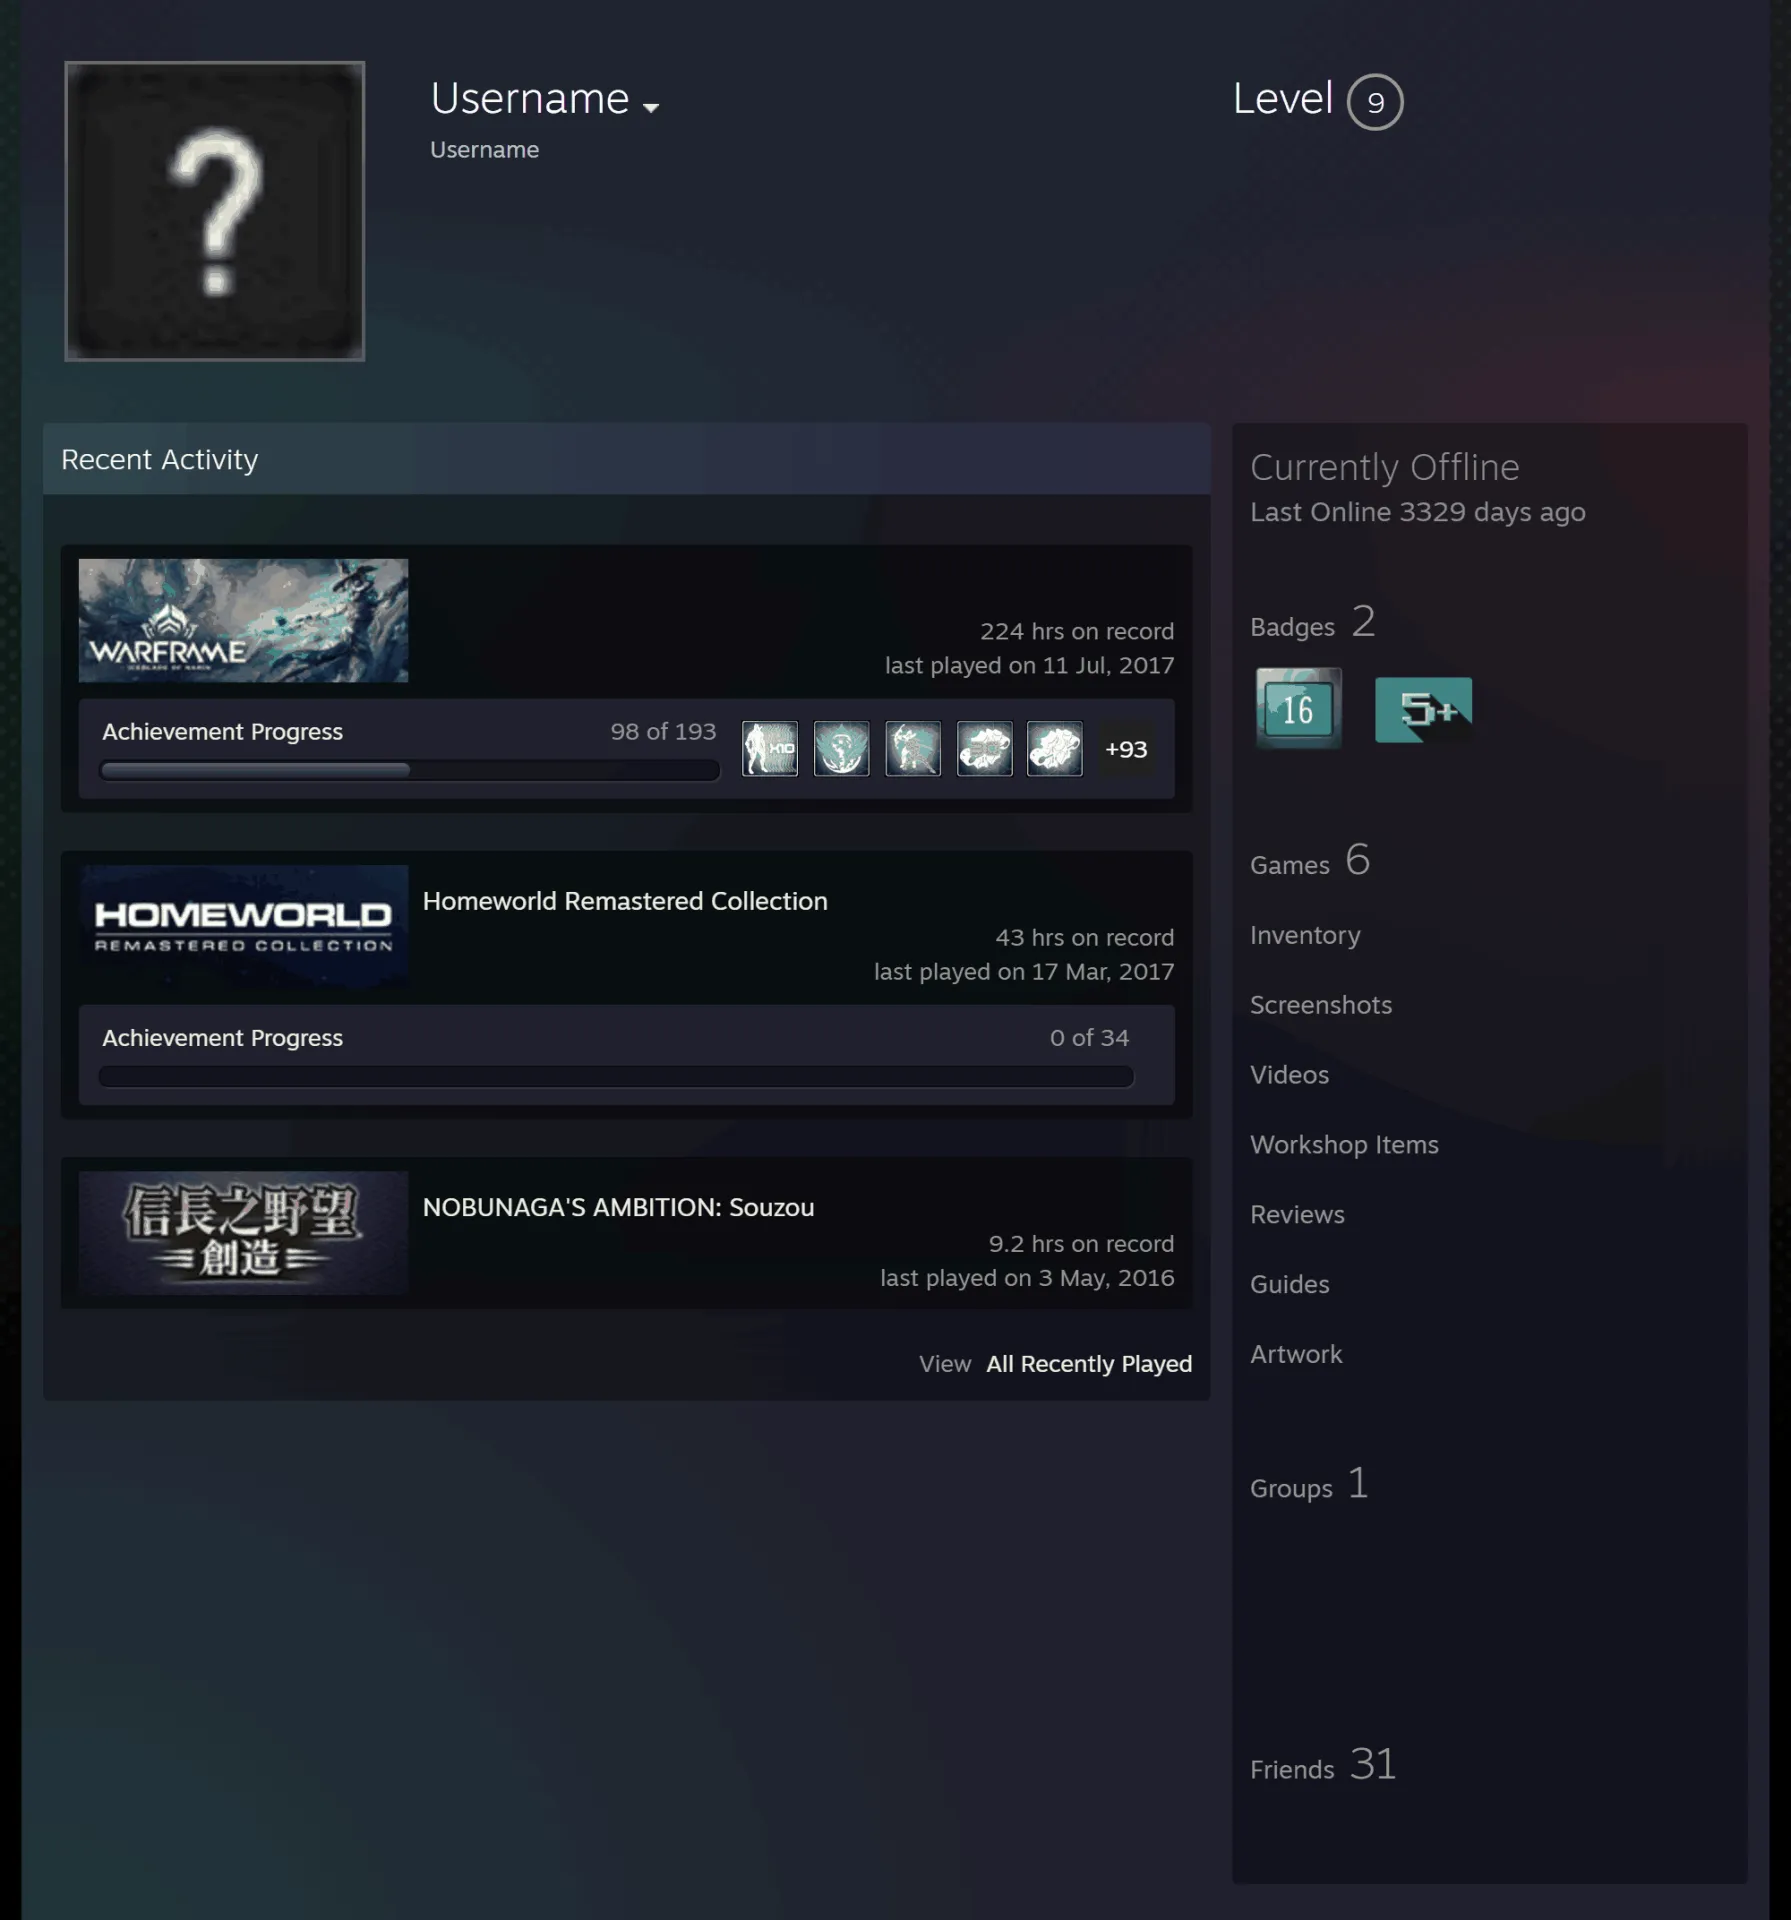1791x1920 pixels.
Task: Open the Guides link
Action: coord(1289,1284)
